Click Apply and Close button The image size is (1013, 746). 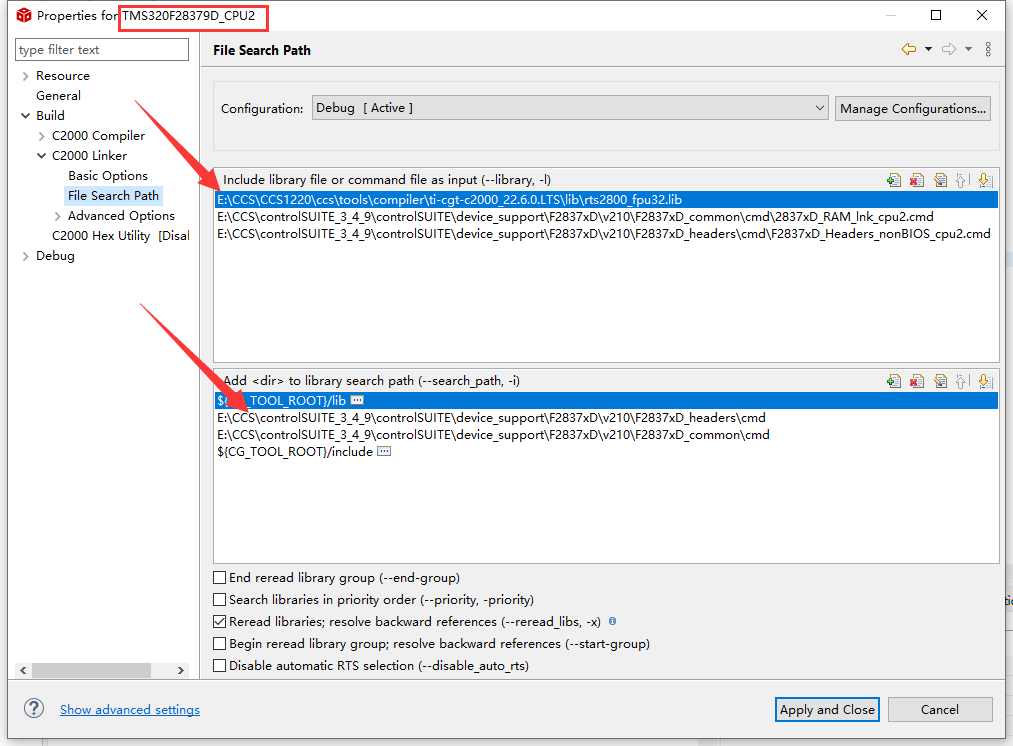[x=827, y=709]
